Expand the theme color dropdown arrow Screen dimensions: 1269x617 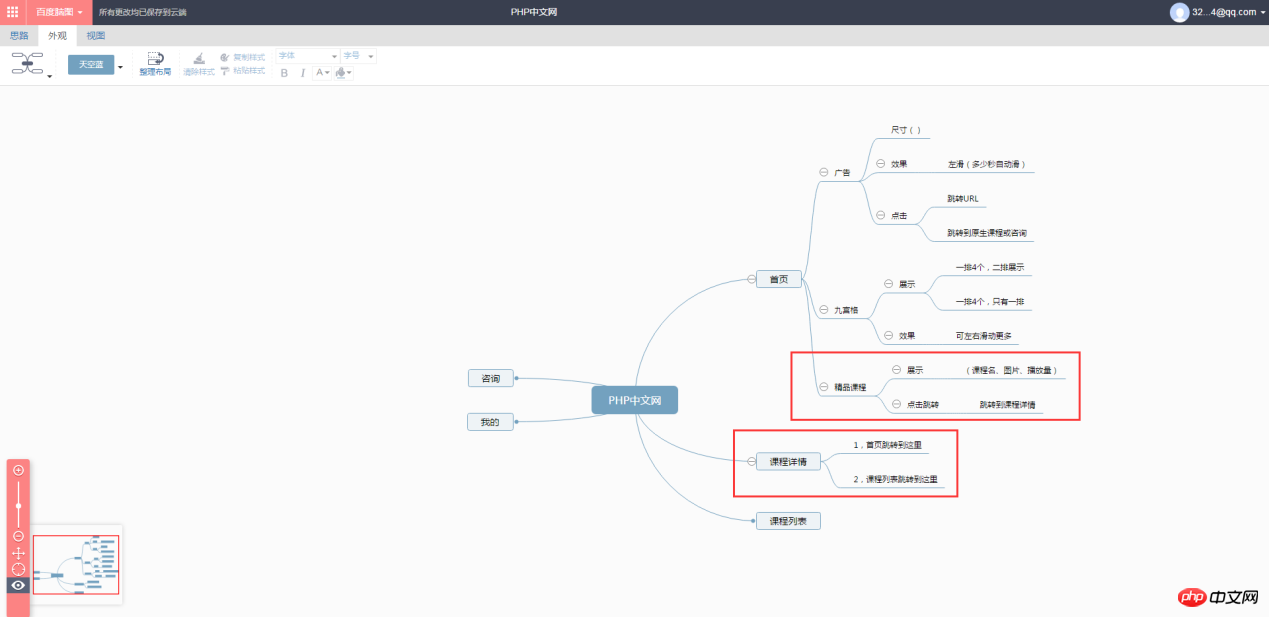tap(121, 67)
